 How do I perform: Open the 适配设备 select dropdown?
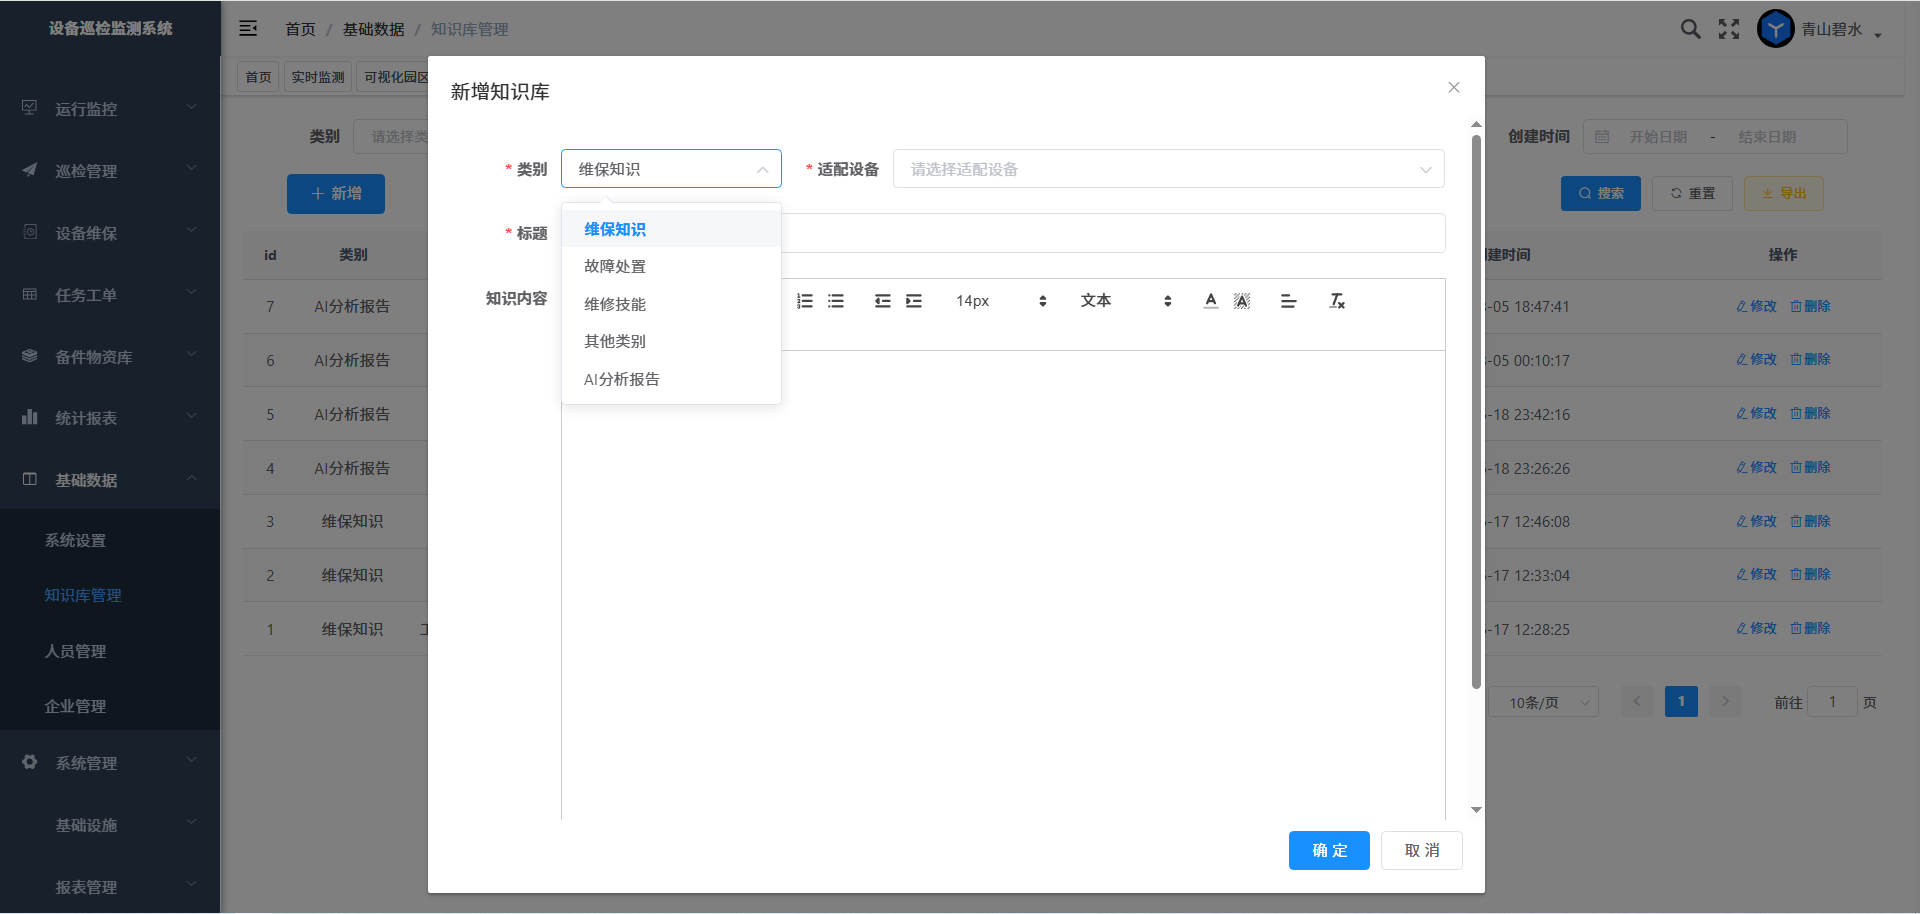[x=1168, y=169]
